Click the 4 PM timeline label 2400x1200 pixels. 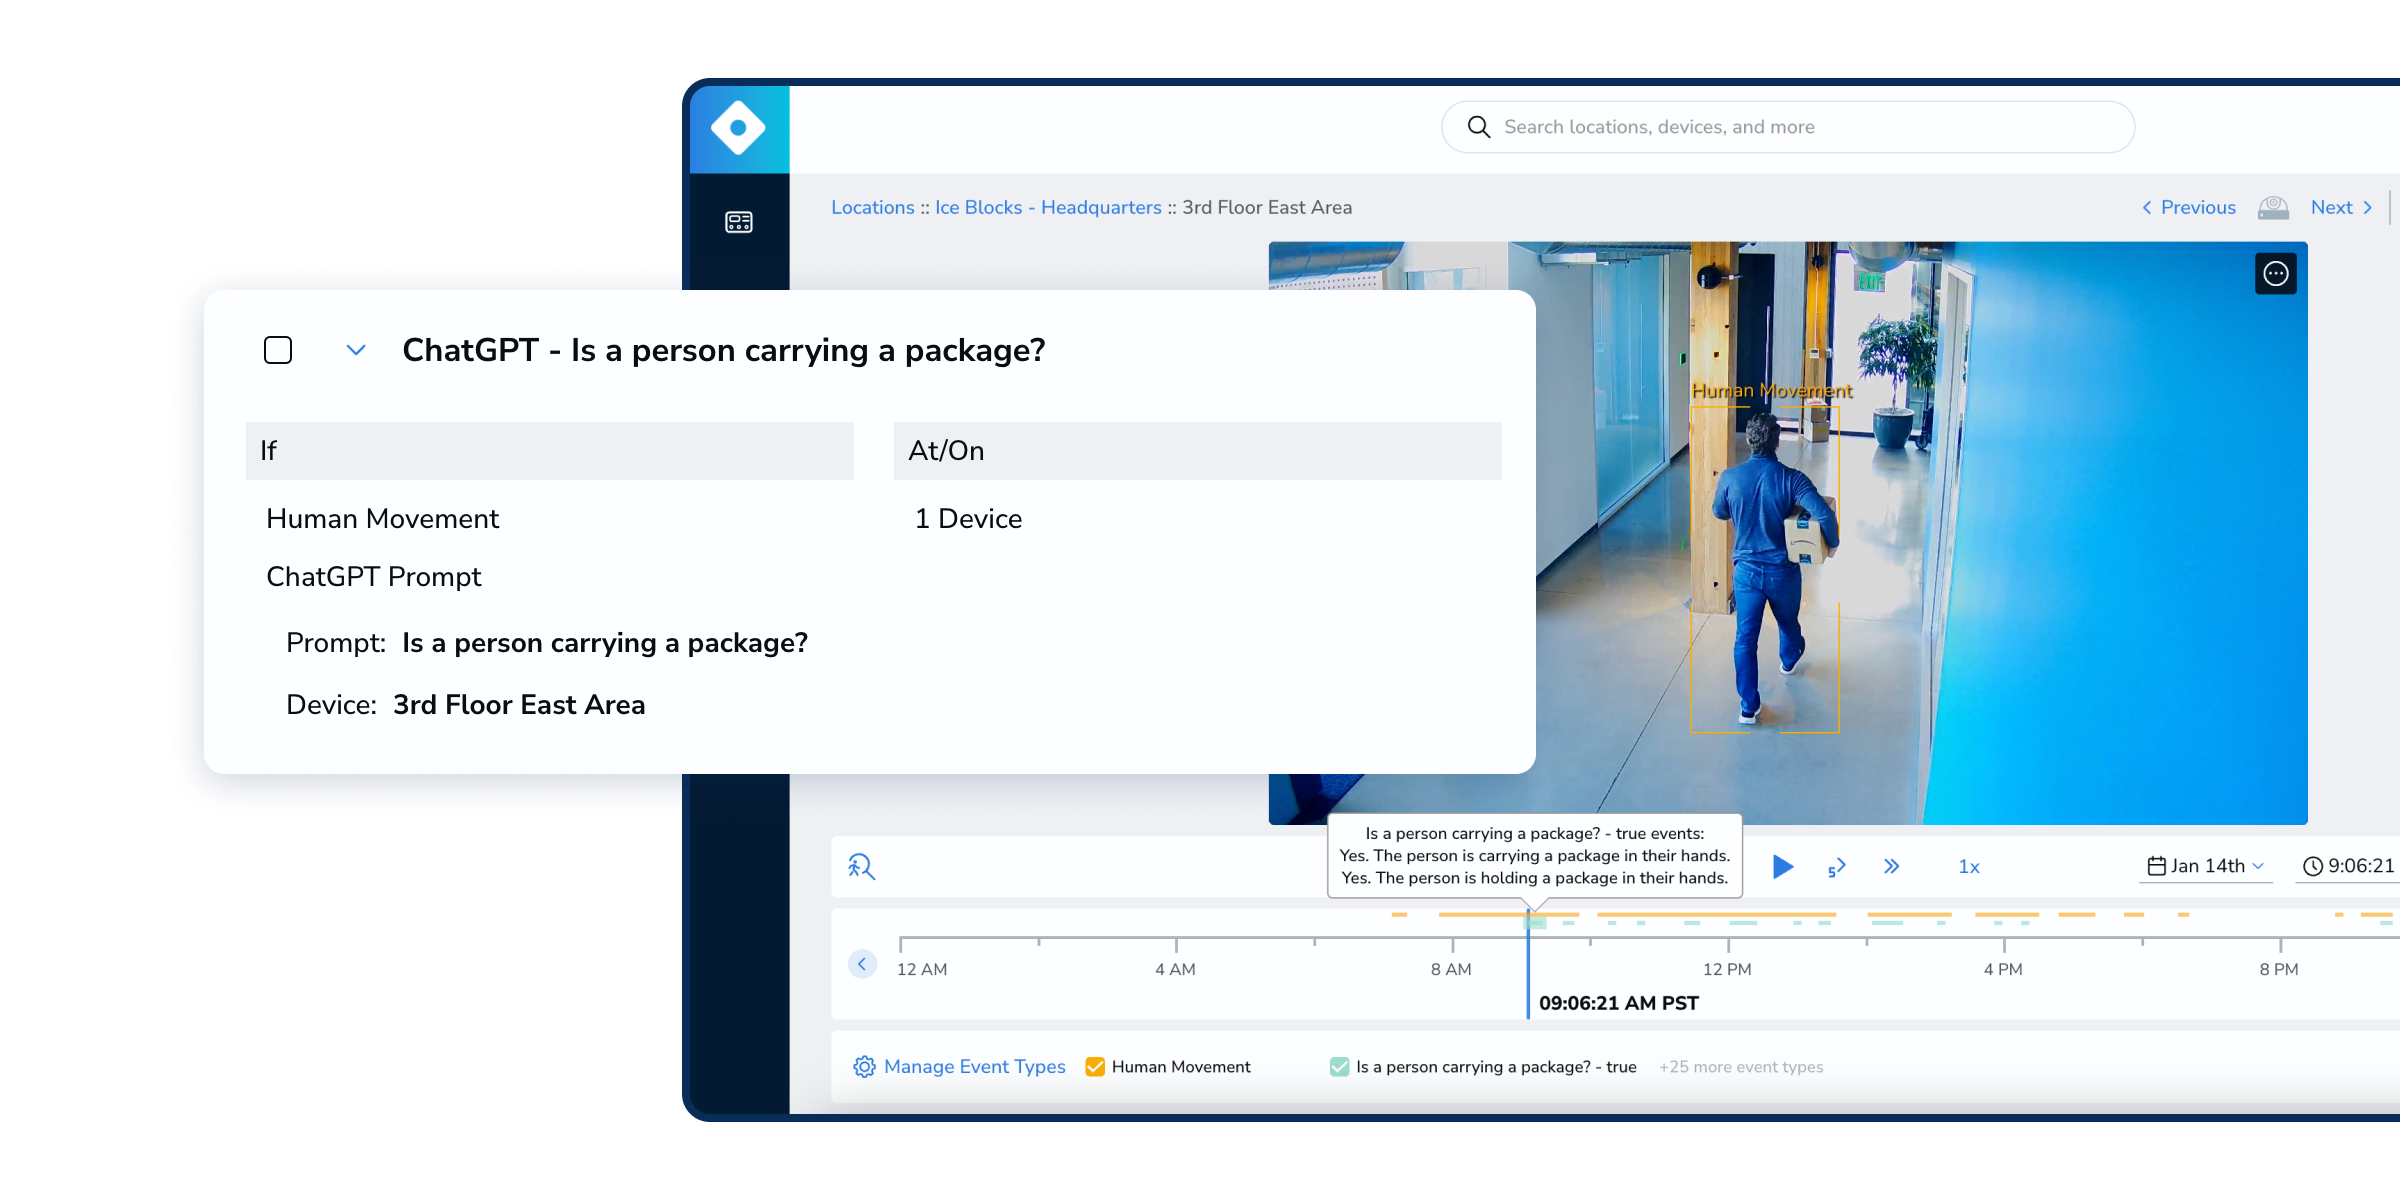click(2003, 969)
